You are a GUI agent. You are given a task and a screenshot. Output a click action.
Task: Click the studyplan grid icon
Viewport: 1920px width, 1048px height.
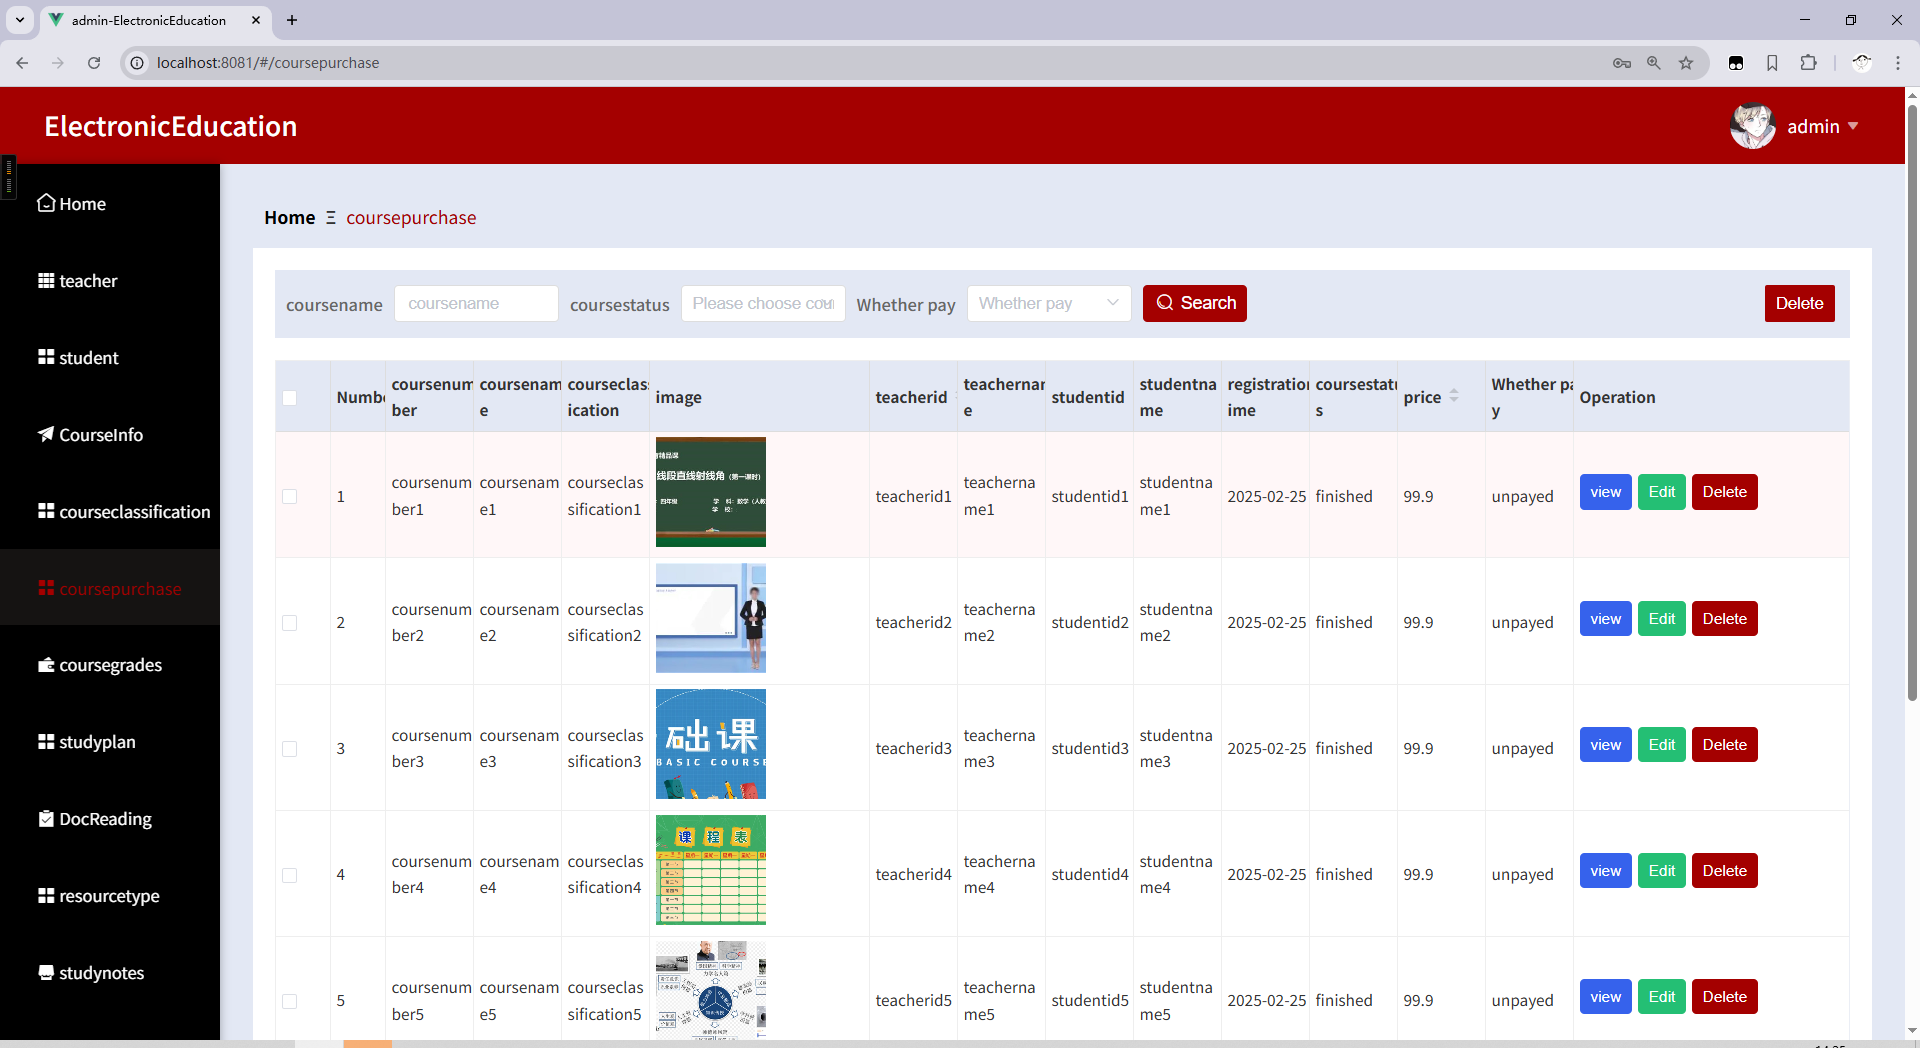pos(46,742)
